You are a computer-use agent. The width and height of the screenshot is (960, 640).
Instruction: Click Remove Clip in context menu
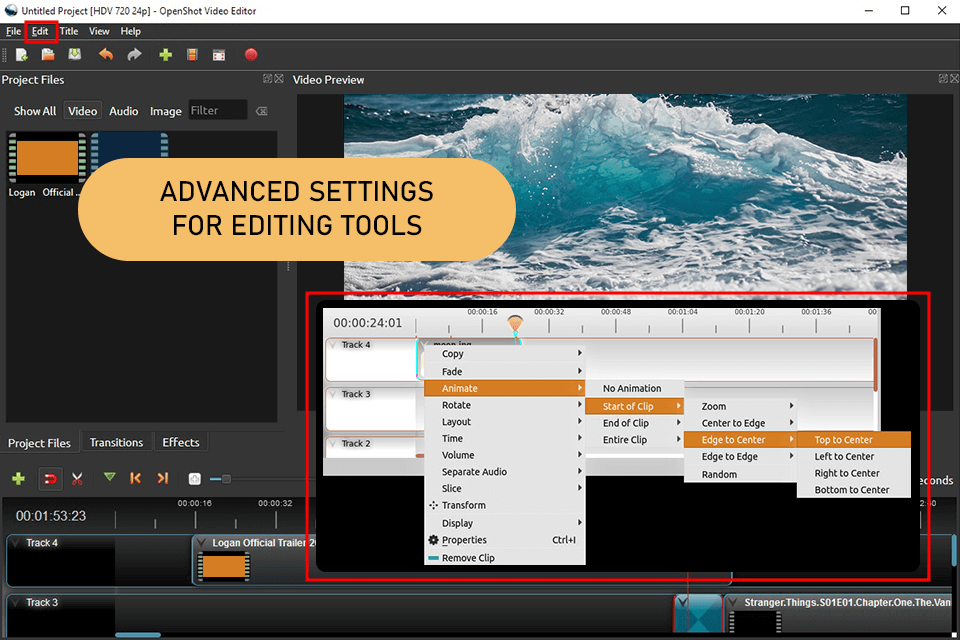pyautogui.click(x=504, y=558)
